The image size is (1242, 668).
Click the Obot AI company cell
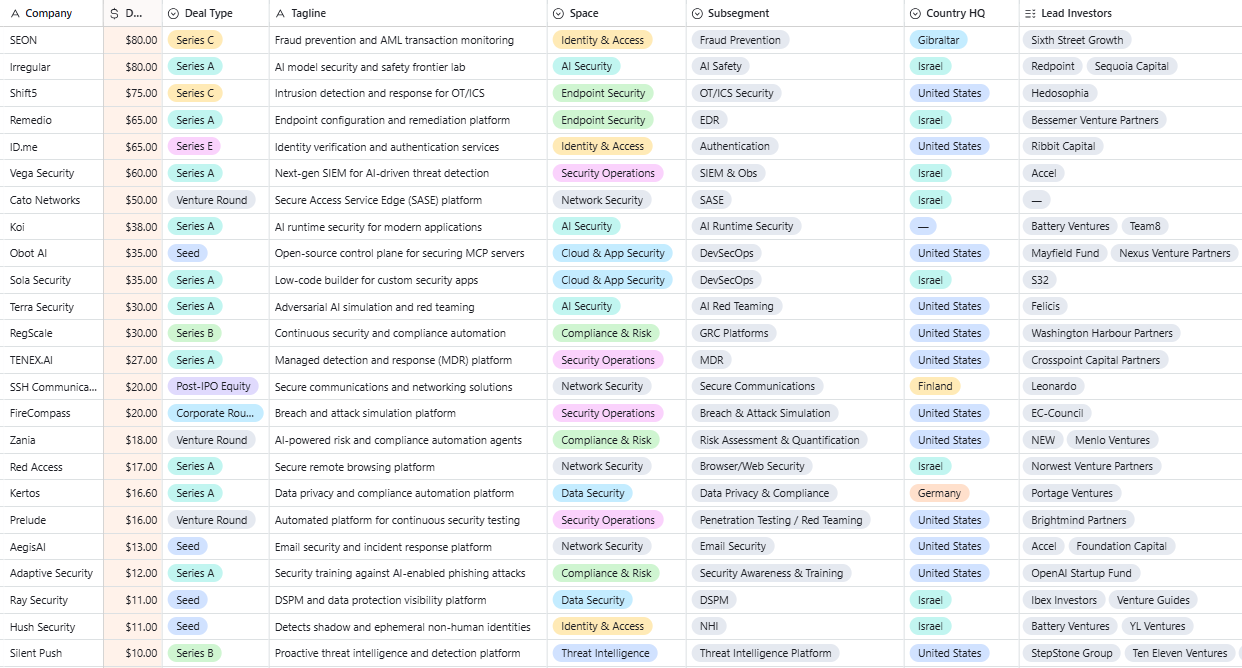coord(52,253)
